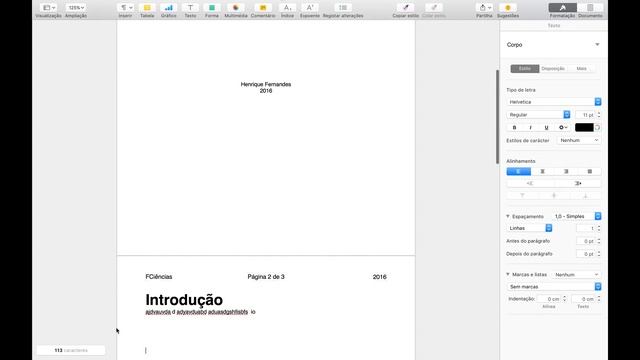
Task: Switch to the Mais tab
Action: [x=582, y=69]
